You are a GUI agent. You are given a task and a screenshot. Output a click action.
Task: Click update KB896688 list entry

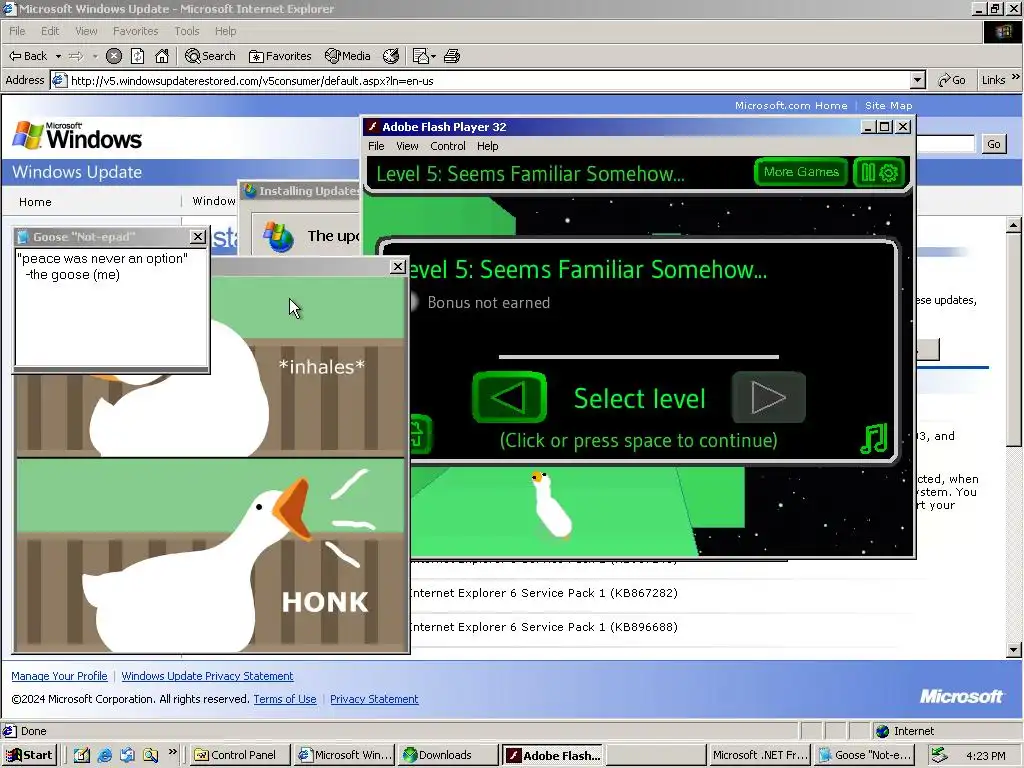pyautogui.click(x=544, y=627)
